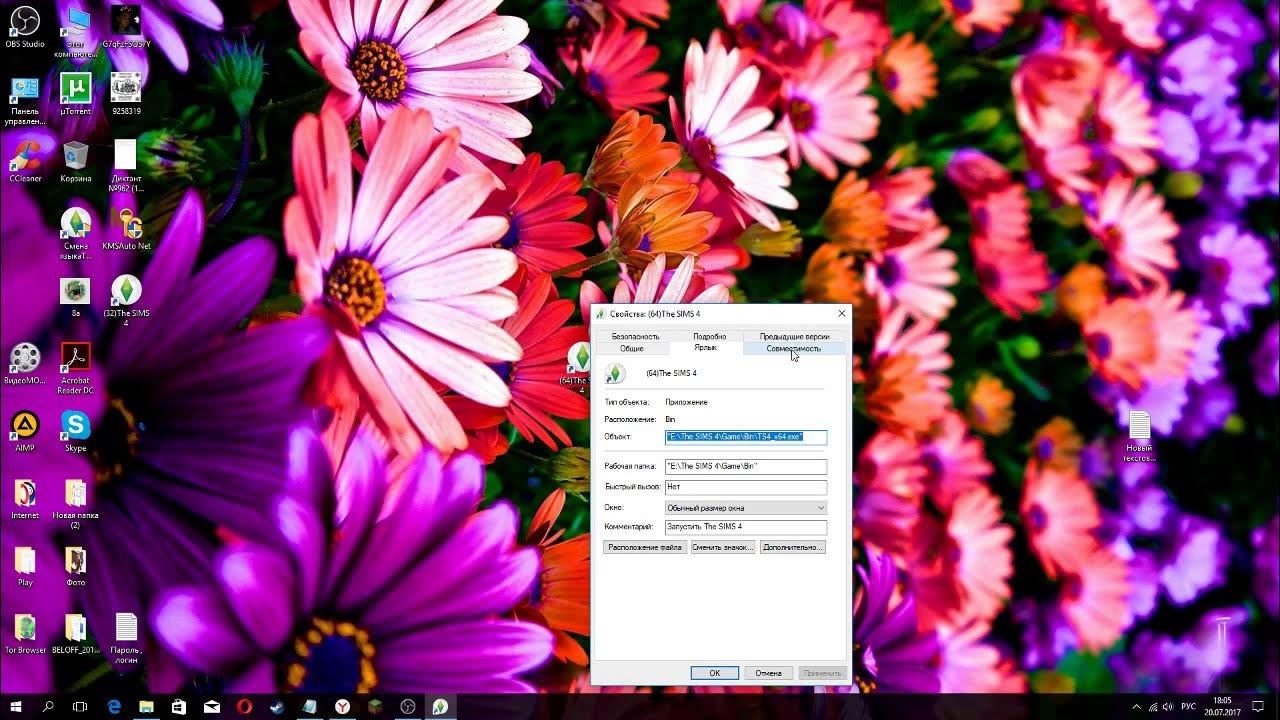The image size is (1280, 720).
Task: Select the 8a desktop icon
Action: [x=76, y=296]
